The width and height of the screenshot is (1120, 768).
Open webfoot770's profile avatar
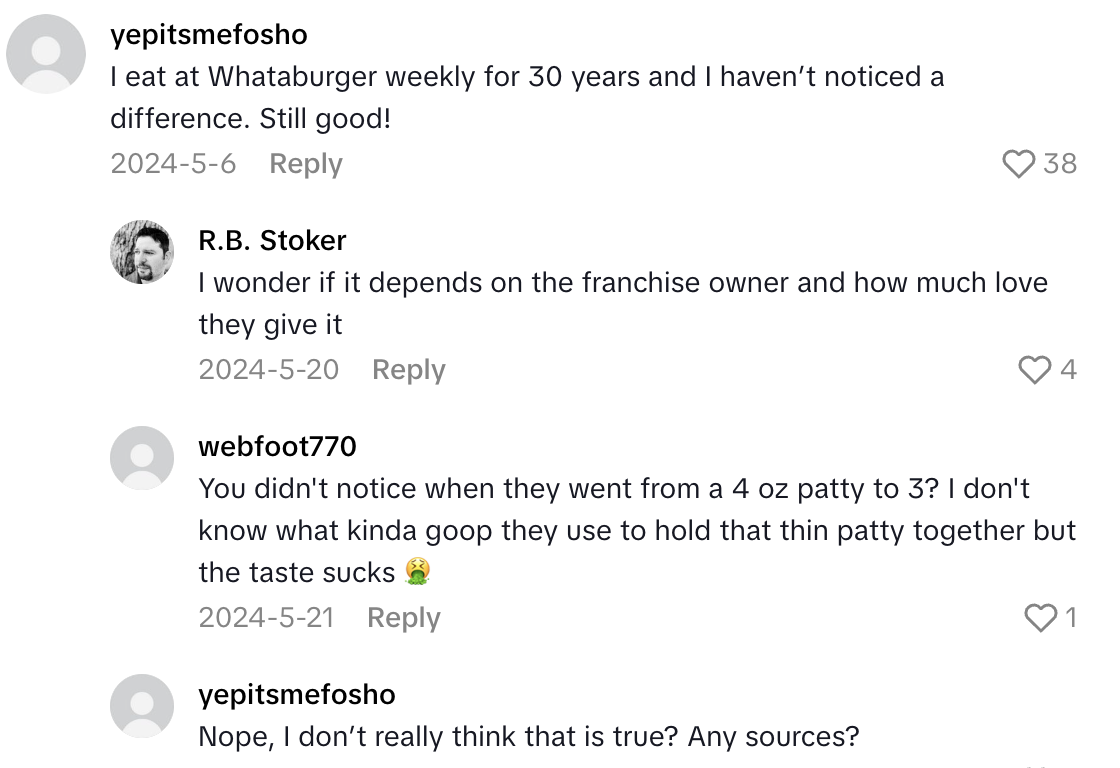click(x=142, y=457)
